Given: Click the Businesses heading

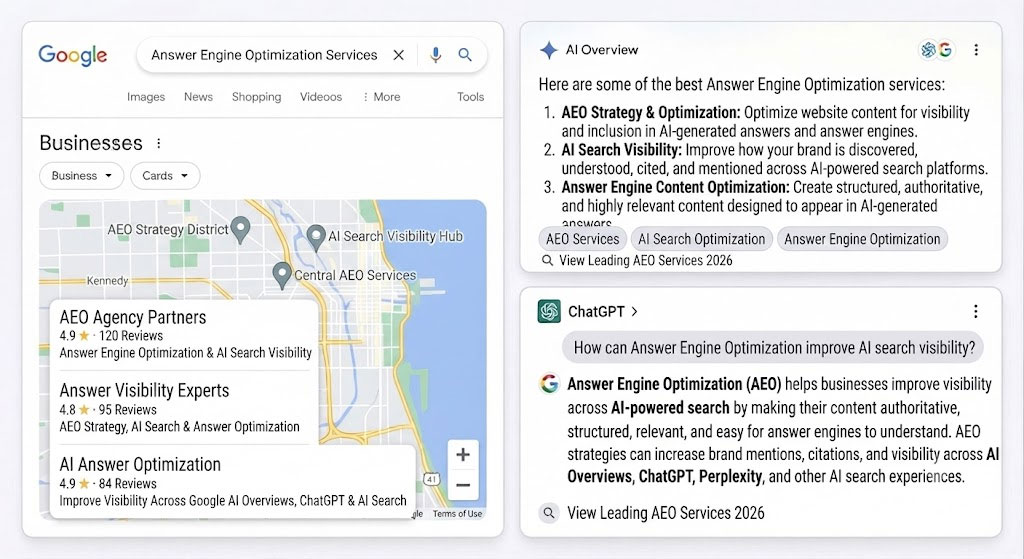Looking at the screenshot, I should 91,143.
